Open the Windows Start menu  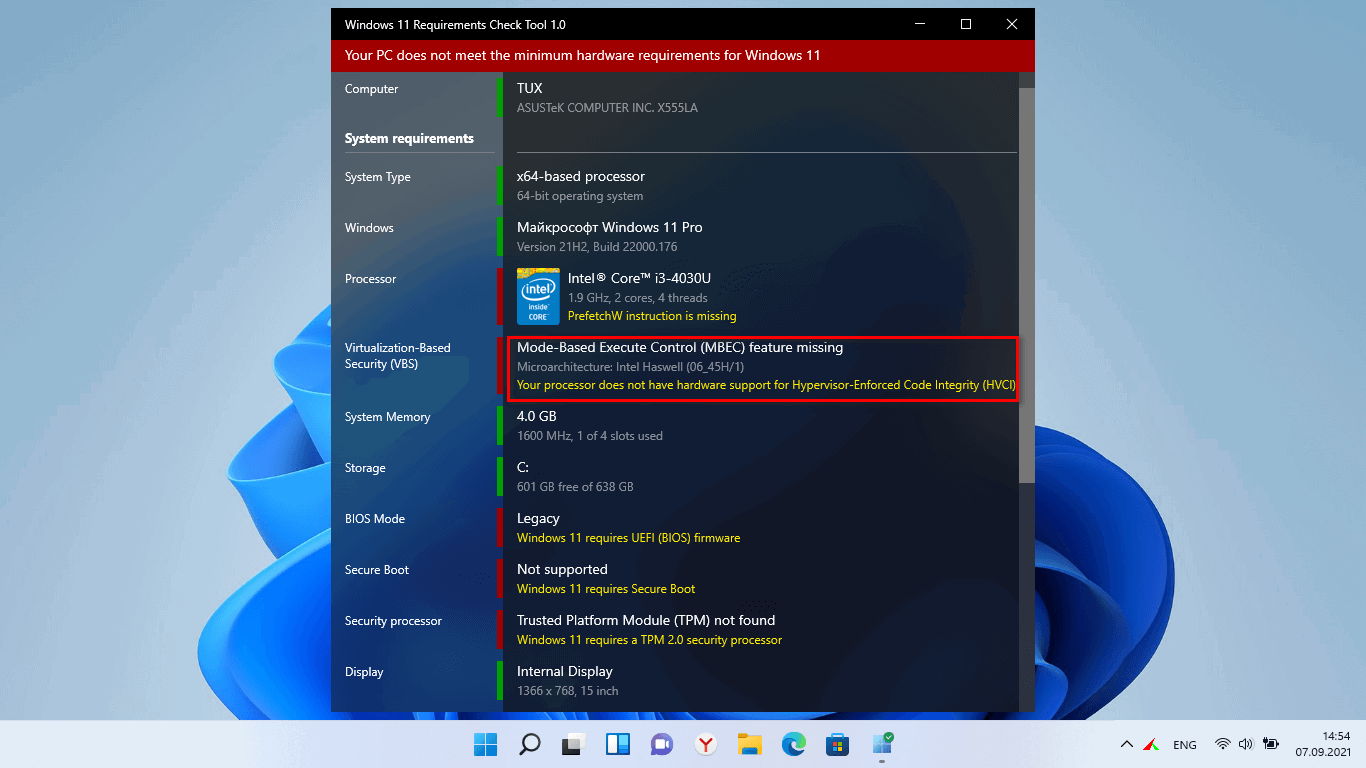[x=485, y=744]
